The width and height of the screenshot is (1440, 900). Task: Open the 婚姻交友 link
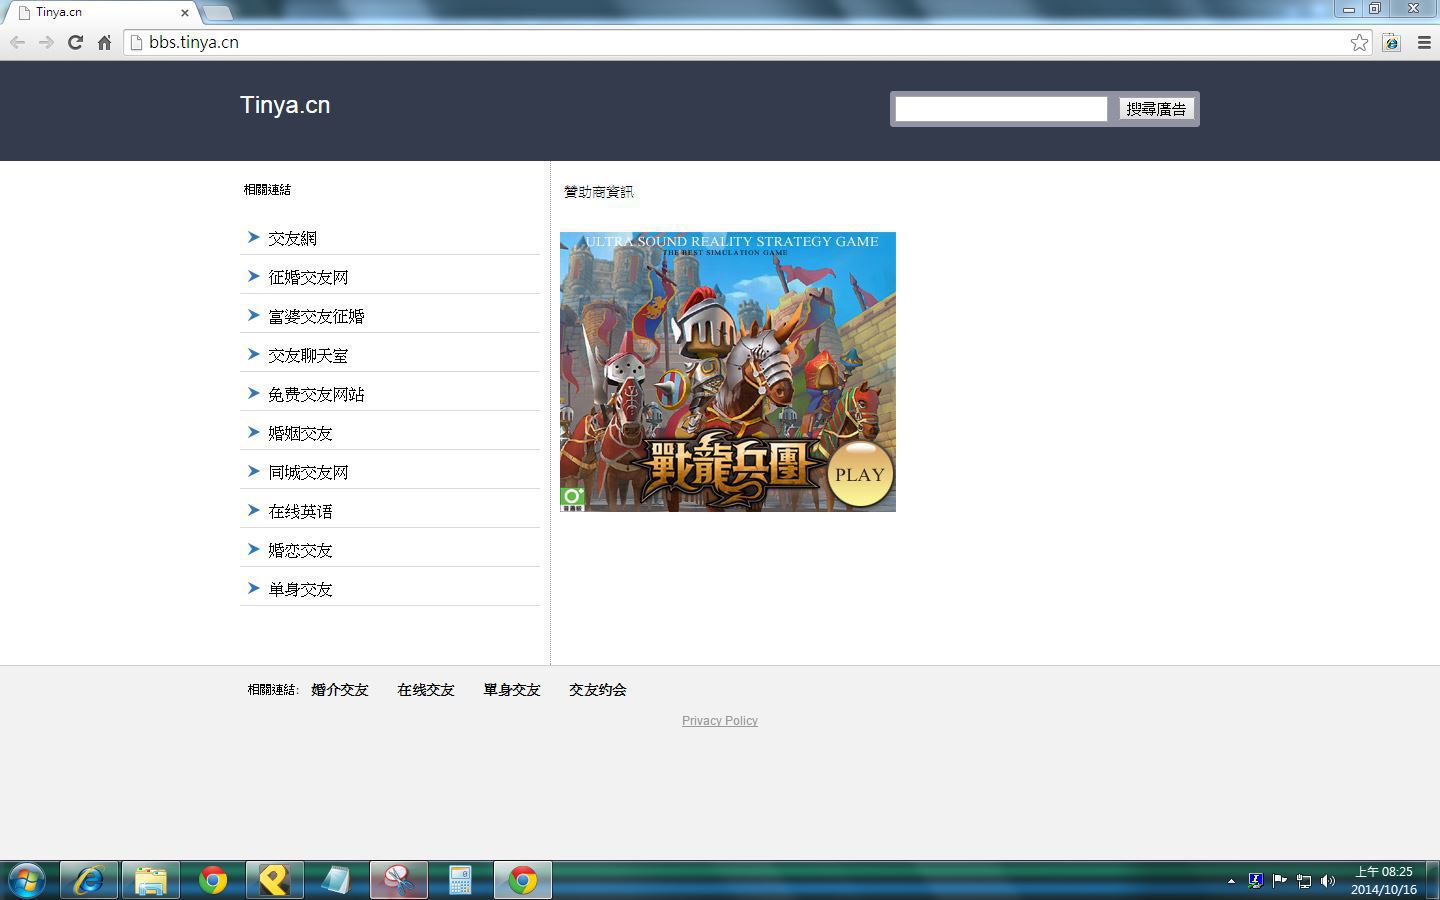(300, 433)
